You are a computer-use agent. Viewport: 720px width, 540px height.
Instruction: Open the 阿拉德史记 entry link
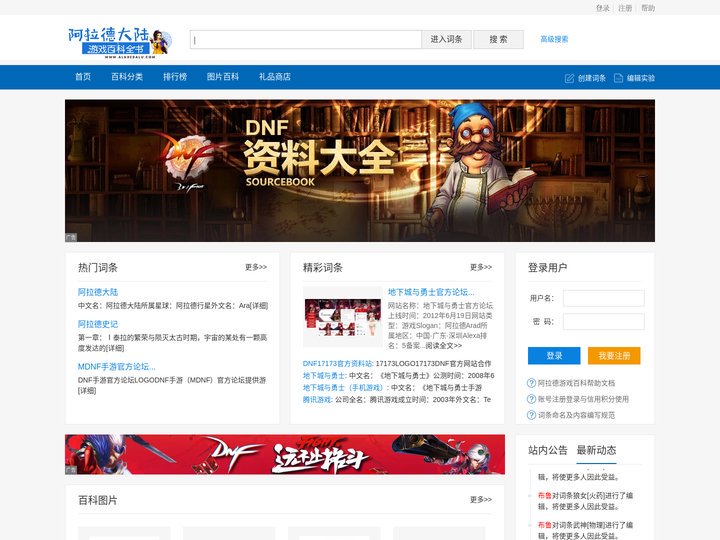click(98, 324)
